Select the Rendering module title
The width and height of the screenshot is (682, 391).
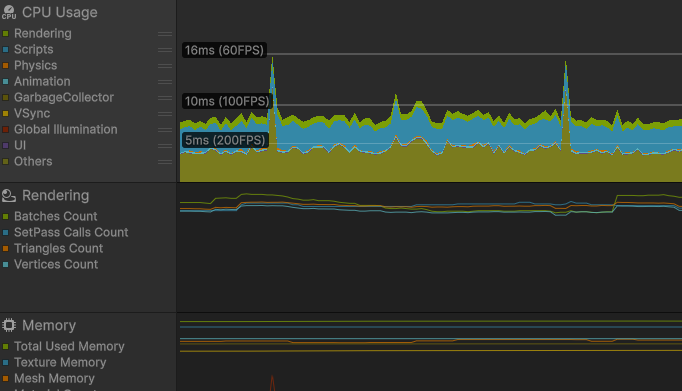click(56, 196)
